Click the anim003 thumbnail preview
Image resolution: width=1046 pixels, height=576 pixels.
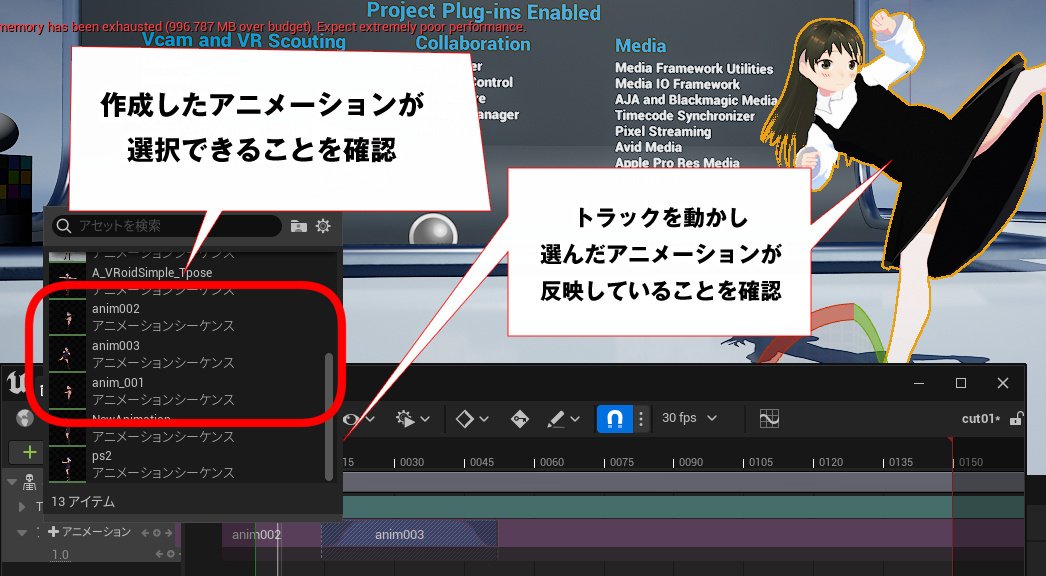pyautogui.click(x=67, y=354)
